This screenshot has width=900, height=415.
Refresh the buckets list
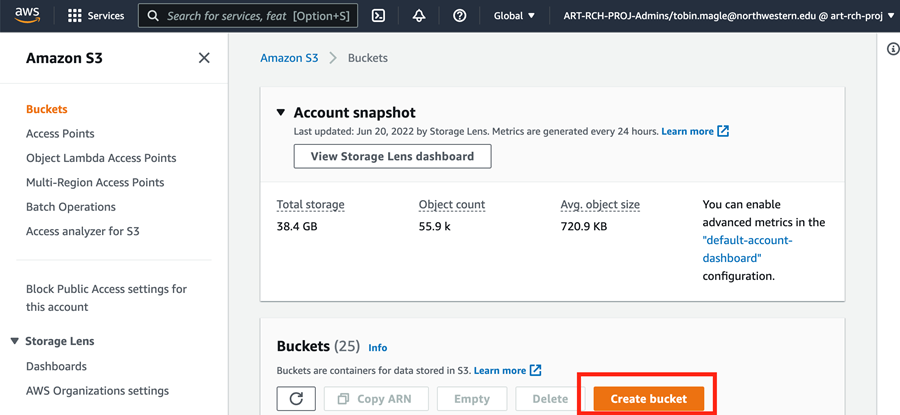coord(296,399)
